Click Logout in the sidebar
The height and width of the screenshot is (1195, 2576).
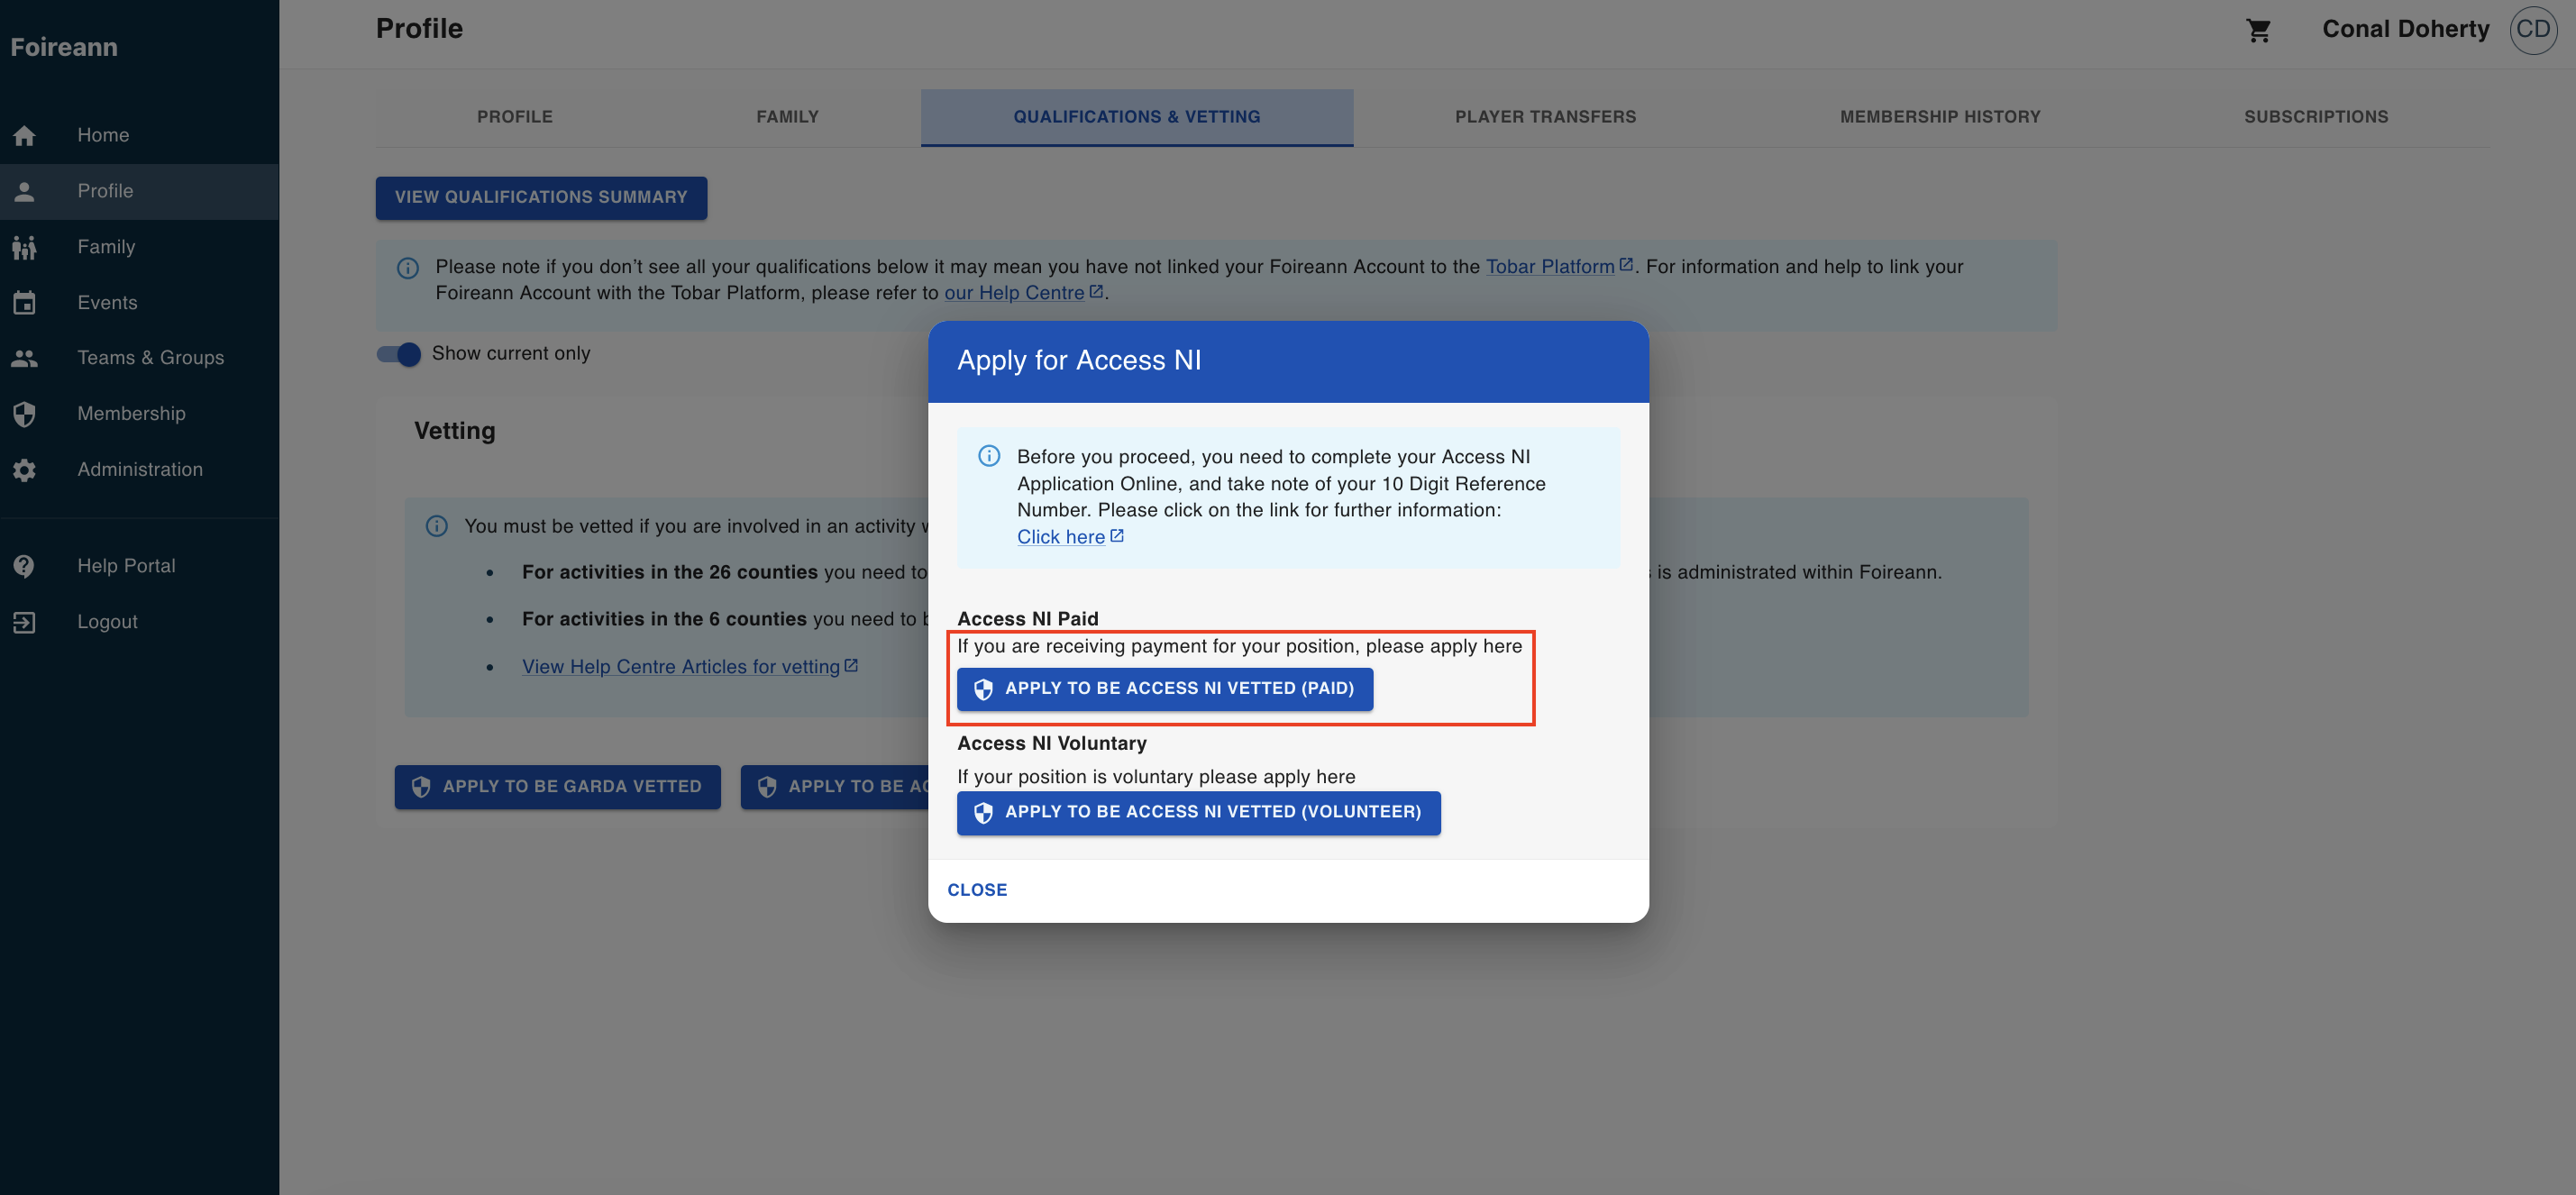(139, 622)
